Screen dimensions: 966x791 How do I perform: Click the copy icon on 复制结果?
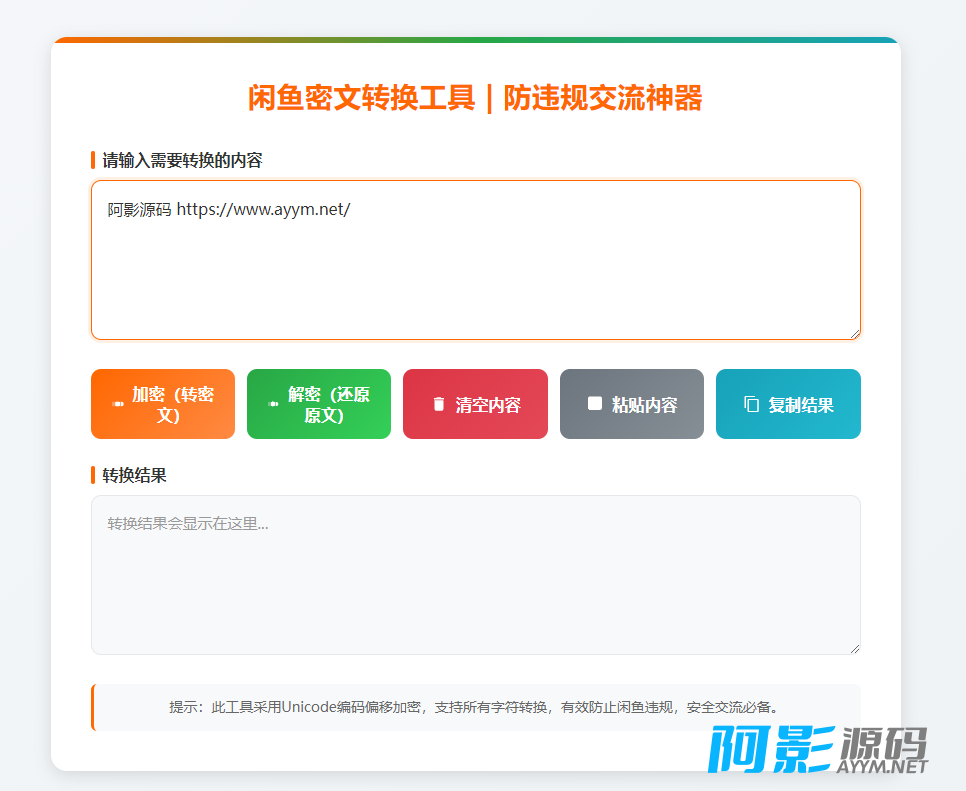(x=751, y=404)
